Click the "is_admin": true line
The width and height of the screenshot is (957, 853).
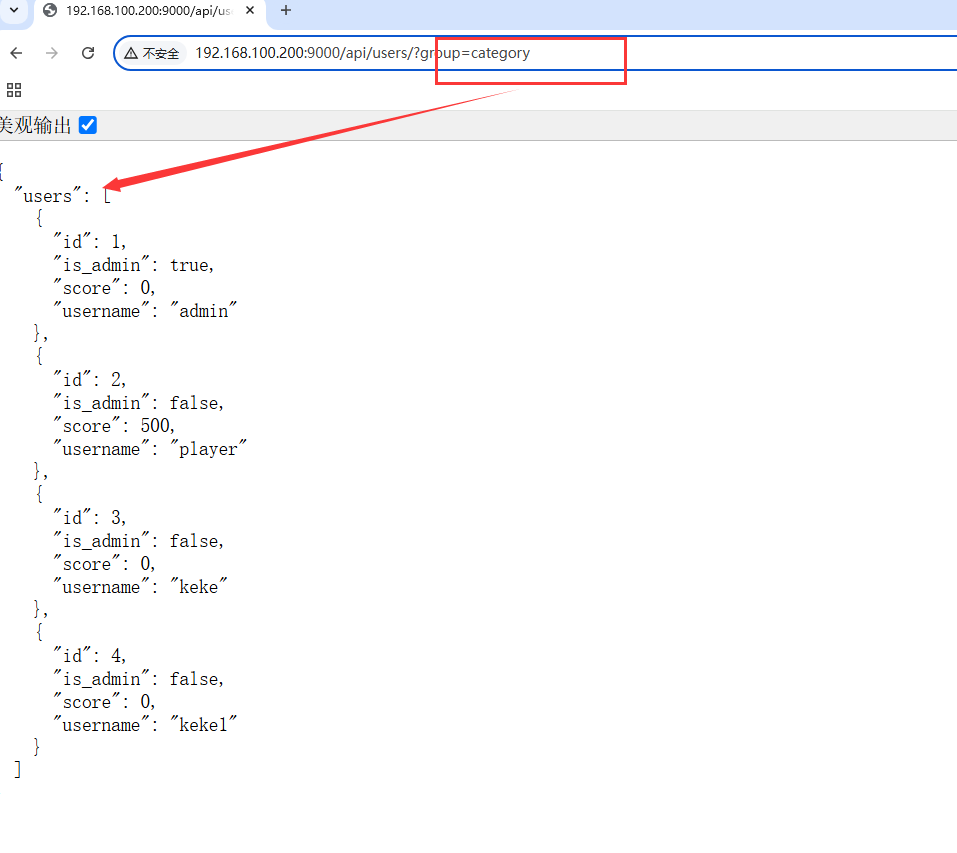(x=134, y=265)
